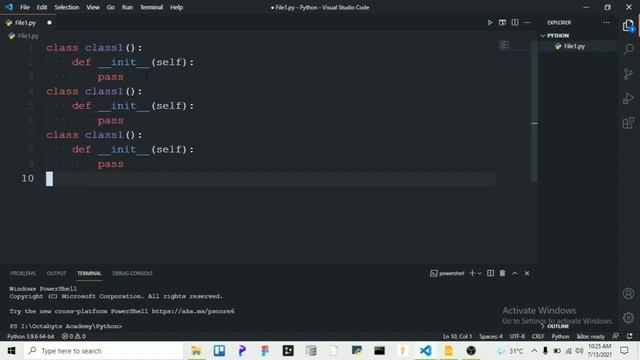This screenshot has width=640, height=360.
Task: Open the launch profile dropdown beside plus
Action: click(480, 273)
